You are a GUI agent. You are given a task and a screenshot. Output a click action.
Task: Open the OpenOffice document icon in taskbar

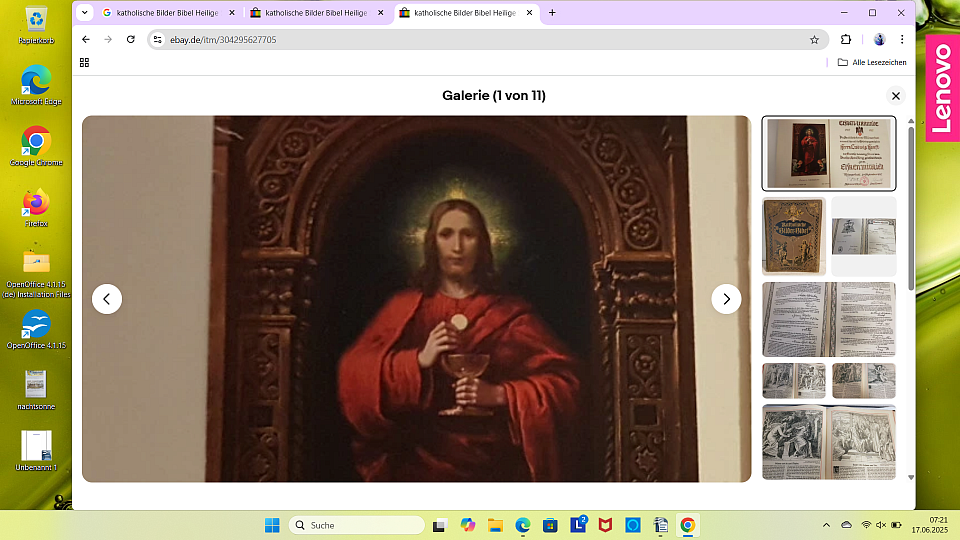tap(661, 525)
